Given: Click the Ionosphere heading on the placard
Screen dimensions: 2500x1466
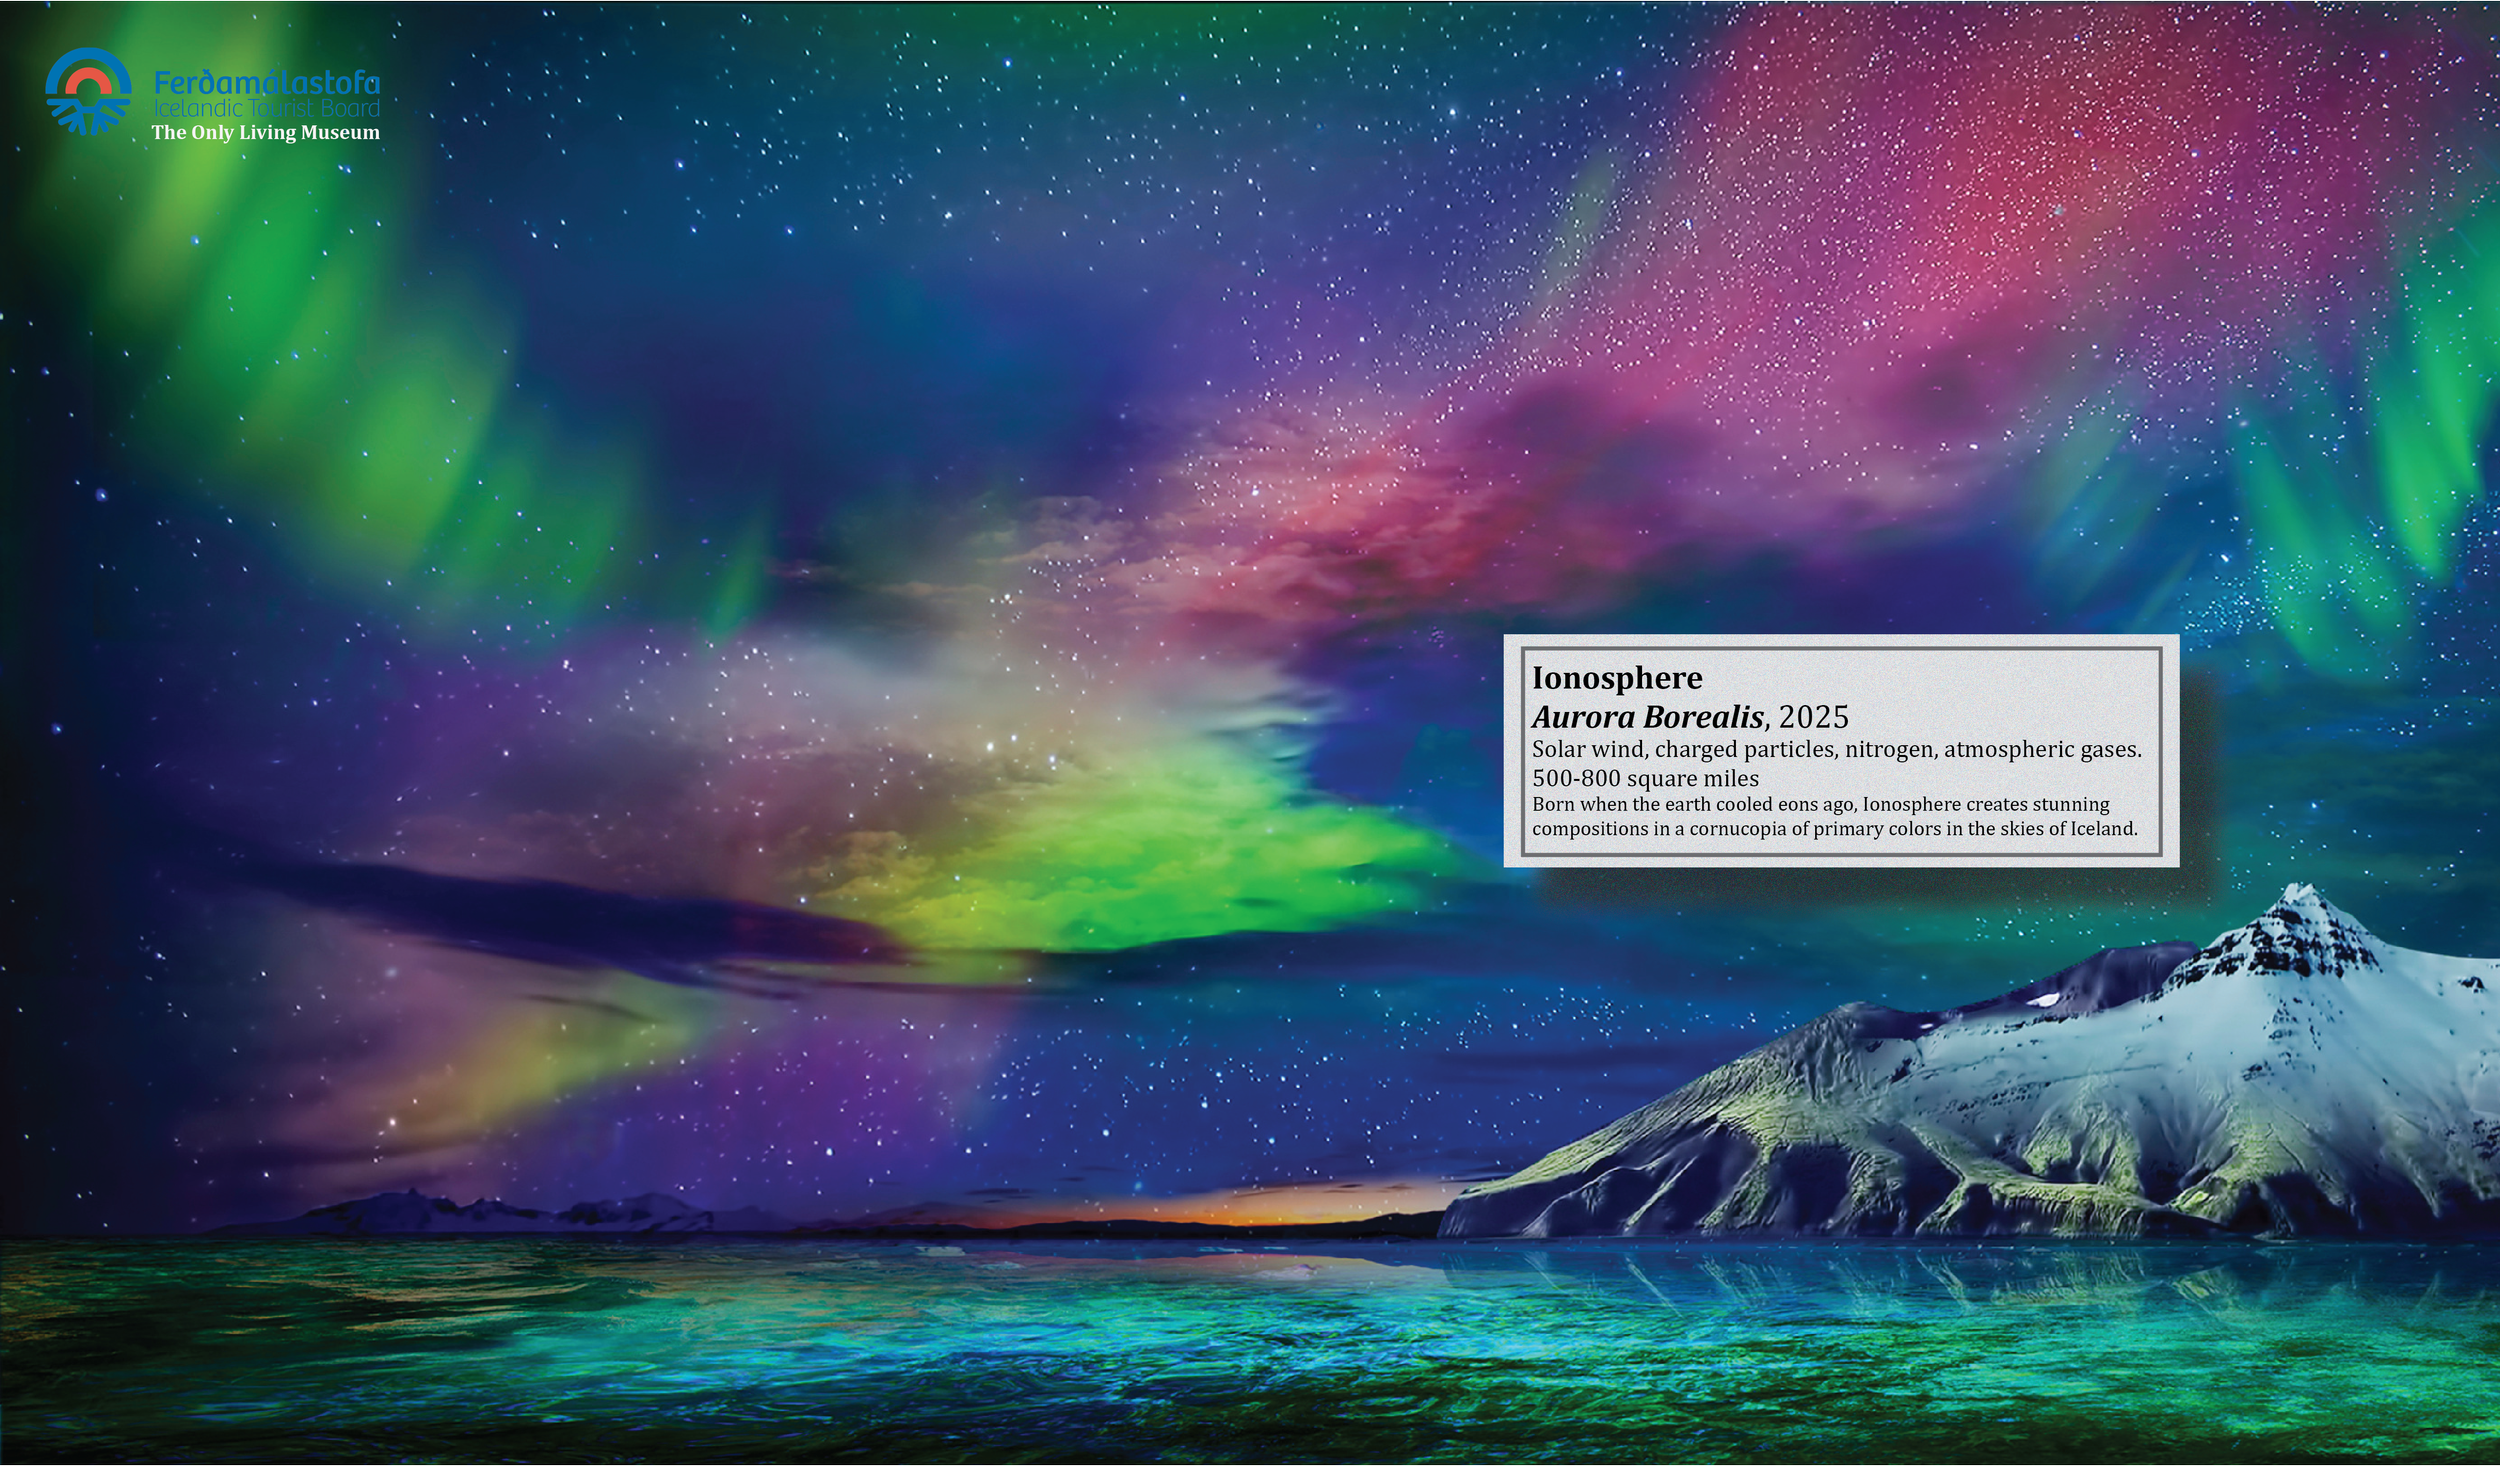Looking at the screenshot, I should (x=1617, y=678).
